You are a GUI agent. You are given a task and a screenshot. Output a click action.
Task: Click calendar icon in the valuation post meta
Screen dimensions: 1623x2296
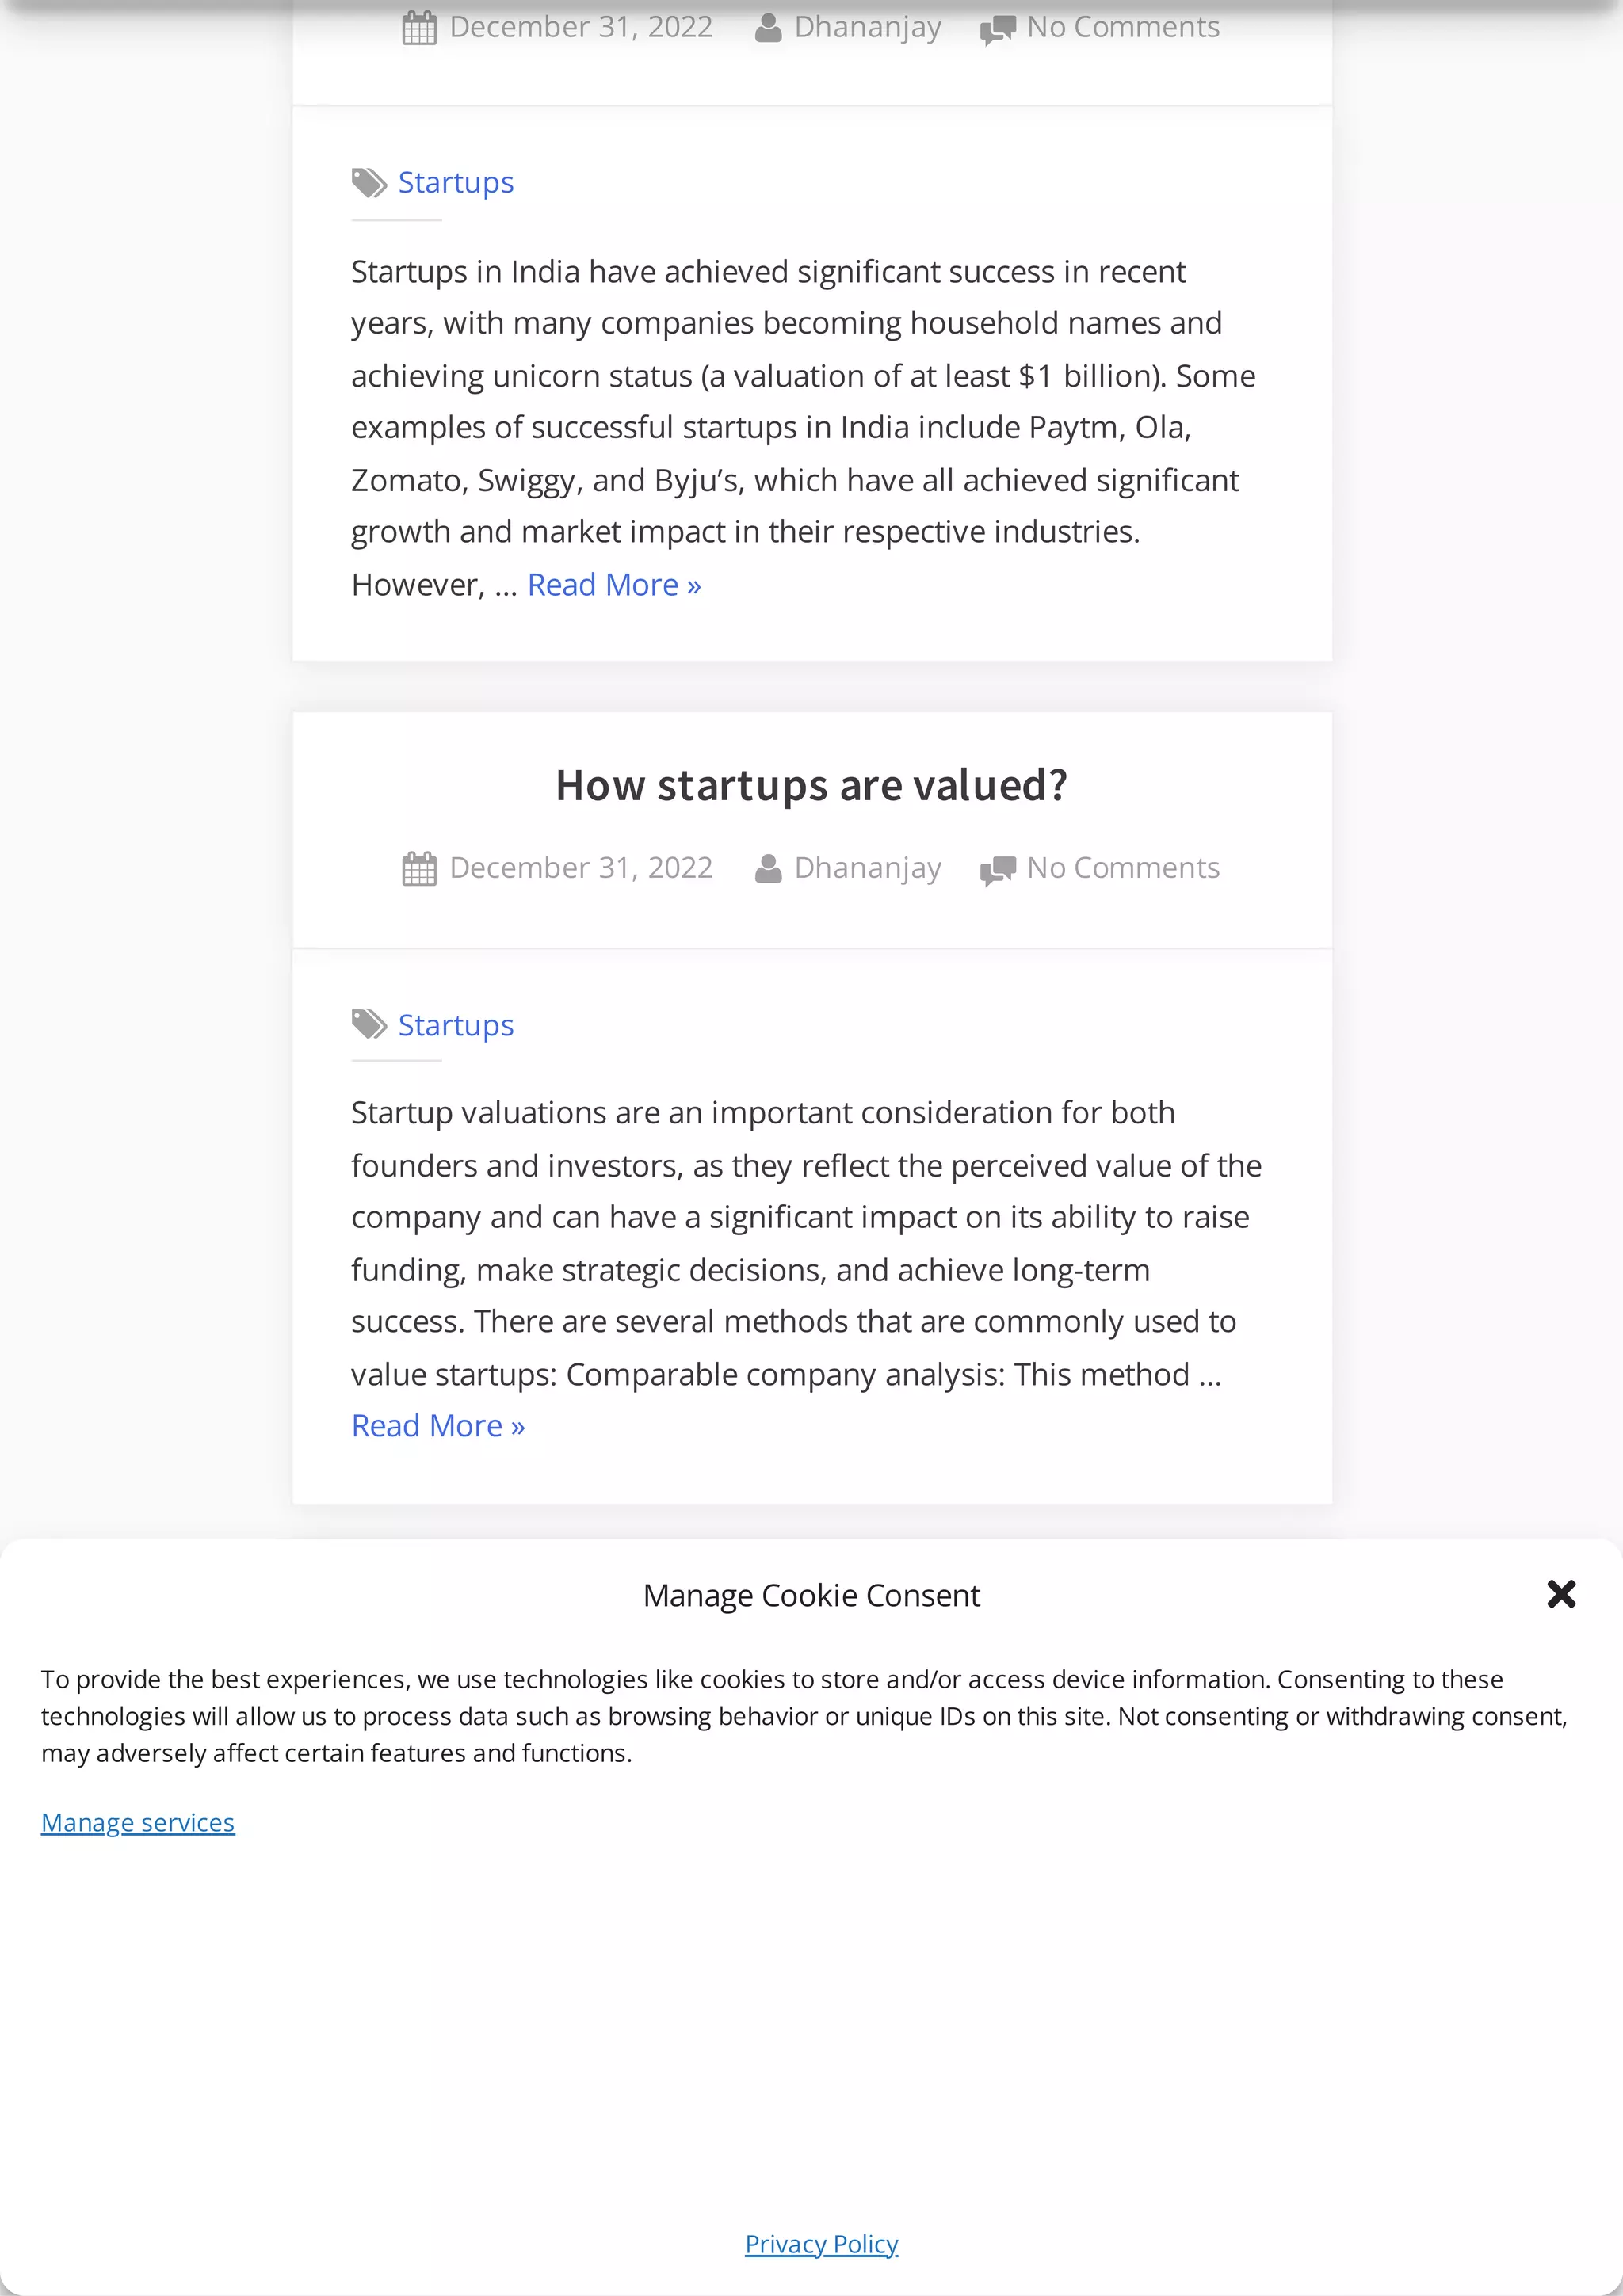click(419, 868)
